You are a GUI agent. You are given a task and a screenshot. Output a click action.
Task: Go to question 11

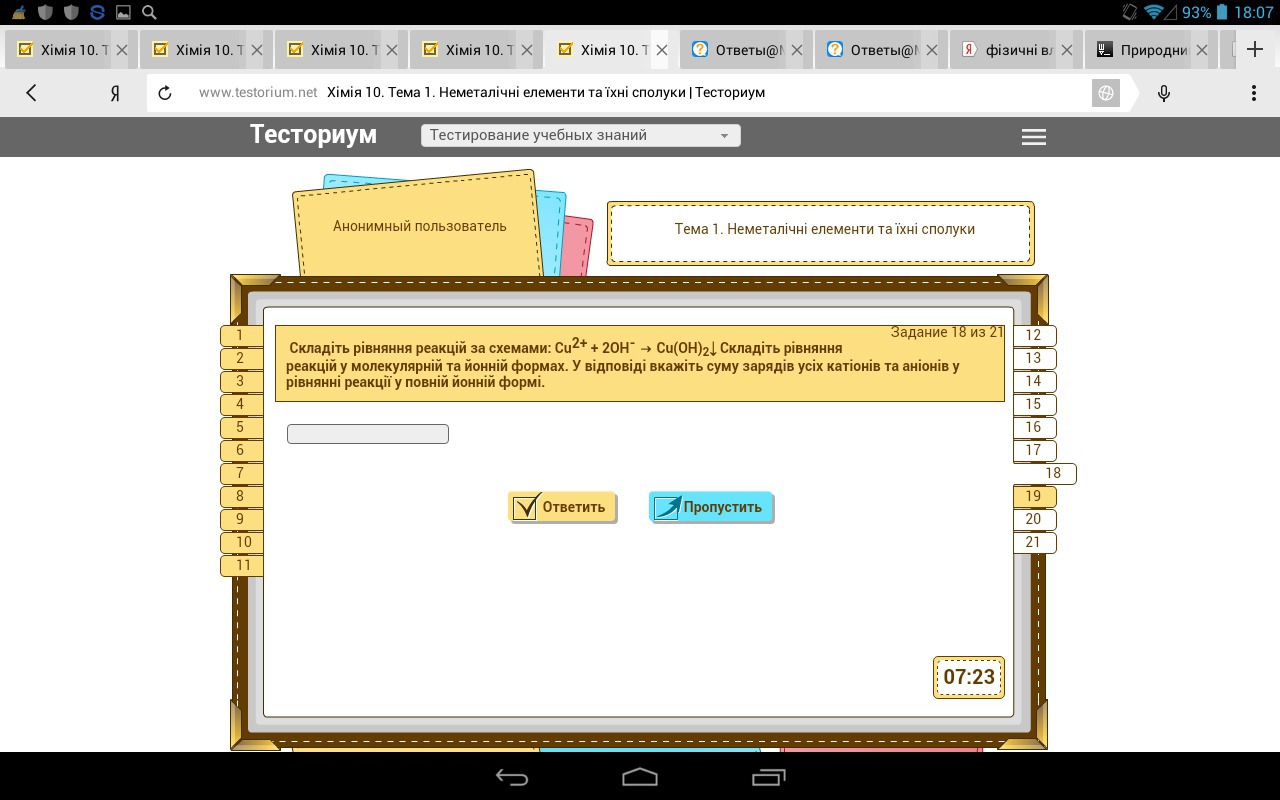click(x=242, y=565)
